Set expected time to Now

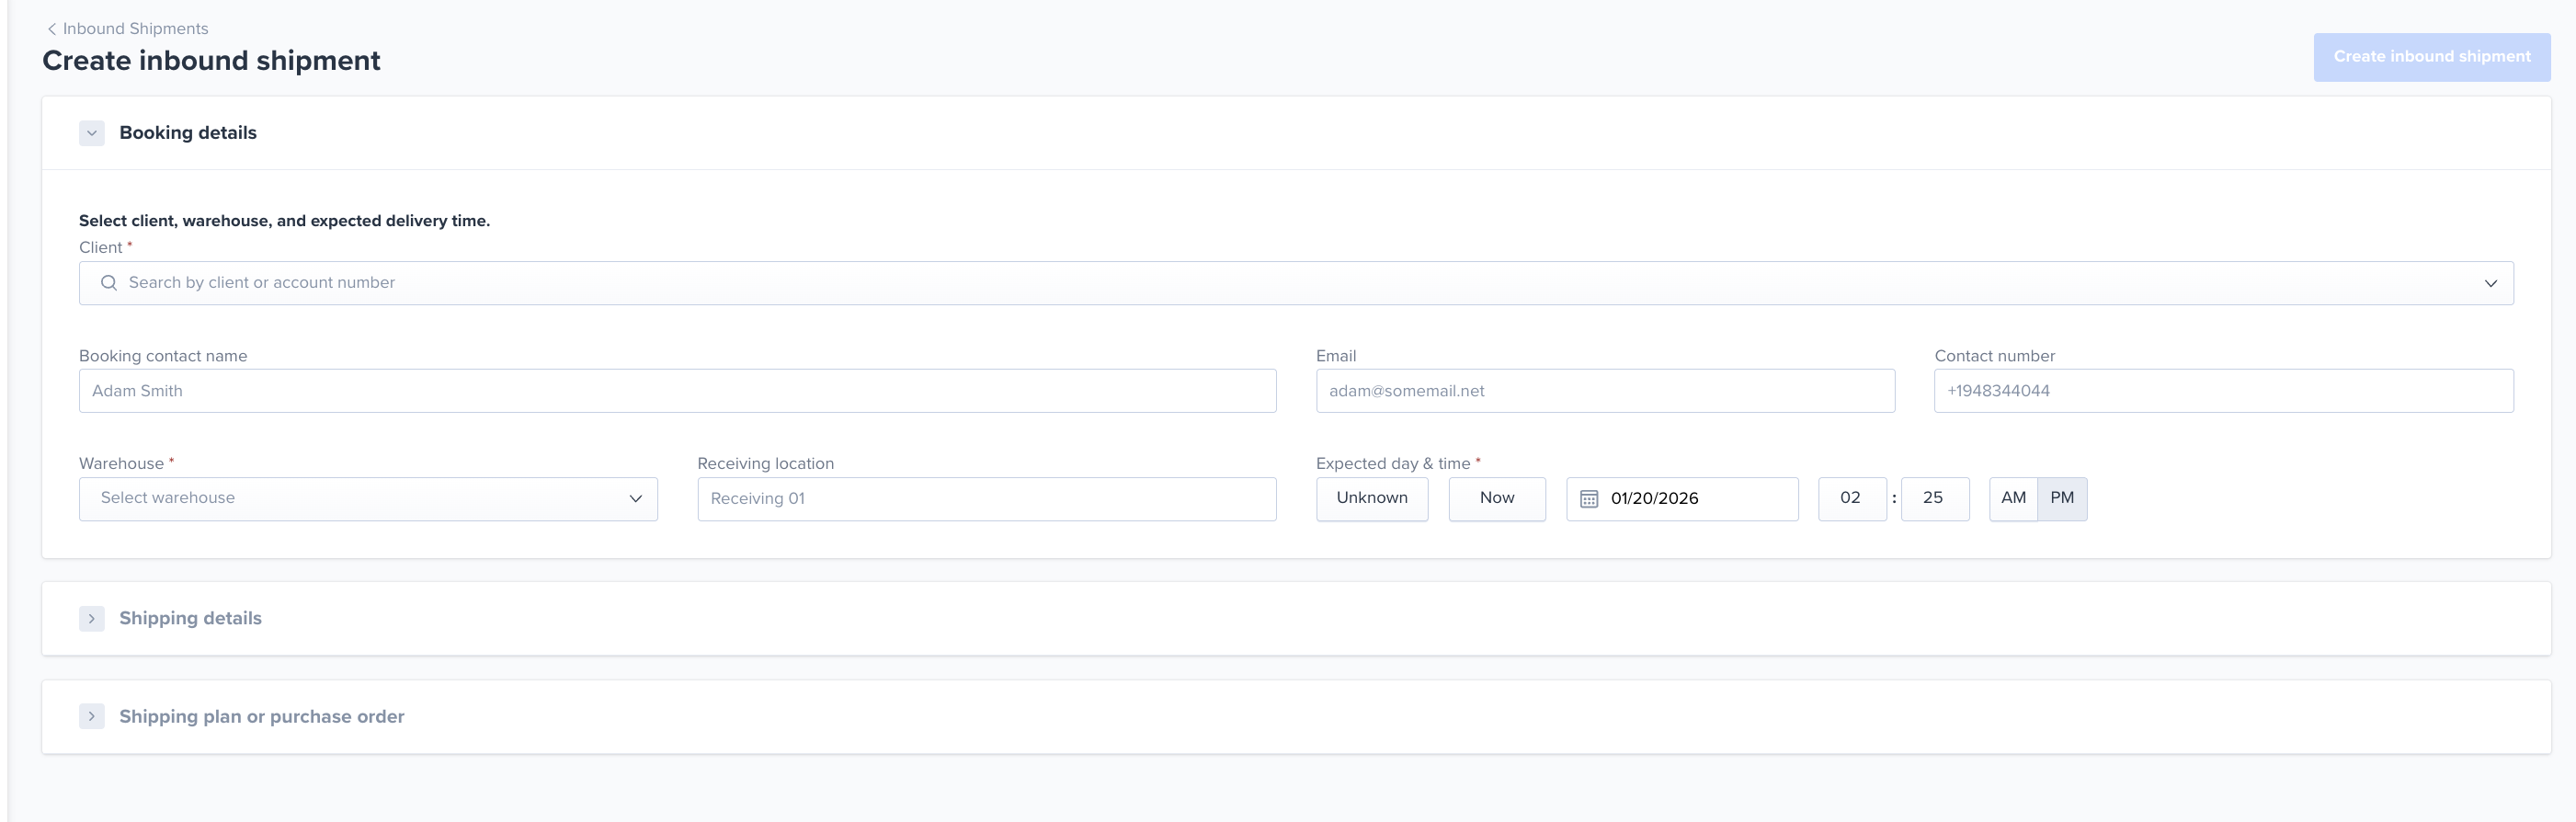[x=1496, y=498]
